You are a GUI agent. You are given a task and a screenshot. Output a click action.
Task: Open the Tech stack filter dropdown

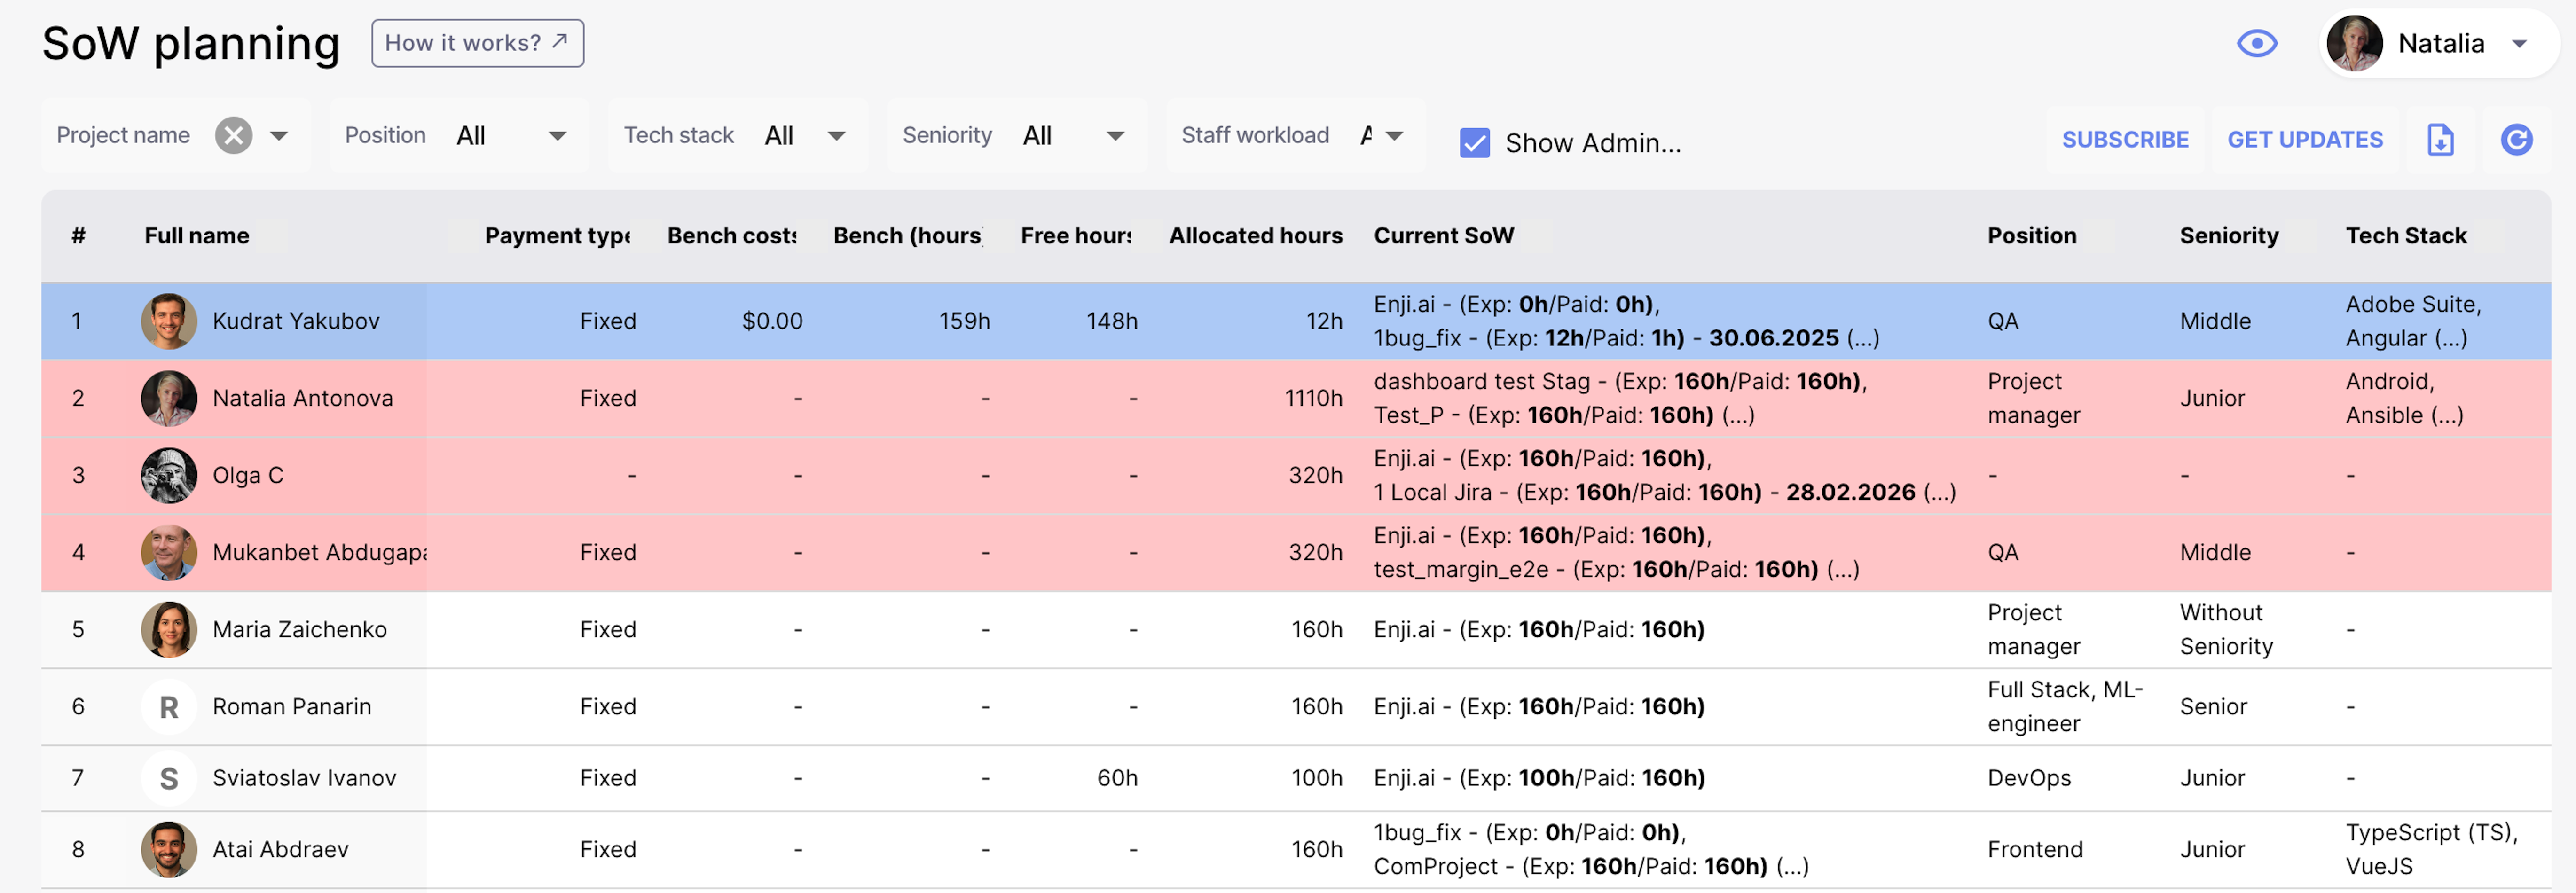point(737,135)
